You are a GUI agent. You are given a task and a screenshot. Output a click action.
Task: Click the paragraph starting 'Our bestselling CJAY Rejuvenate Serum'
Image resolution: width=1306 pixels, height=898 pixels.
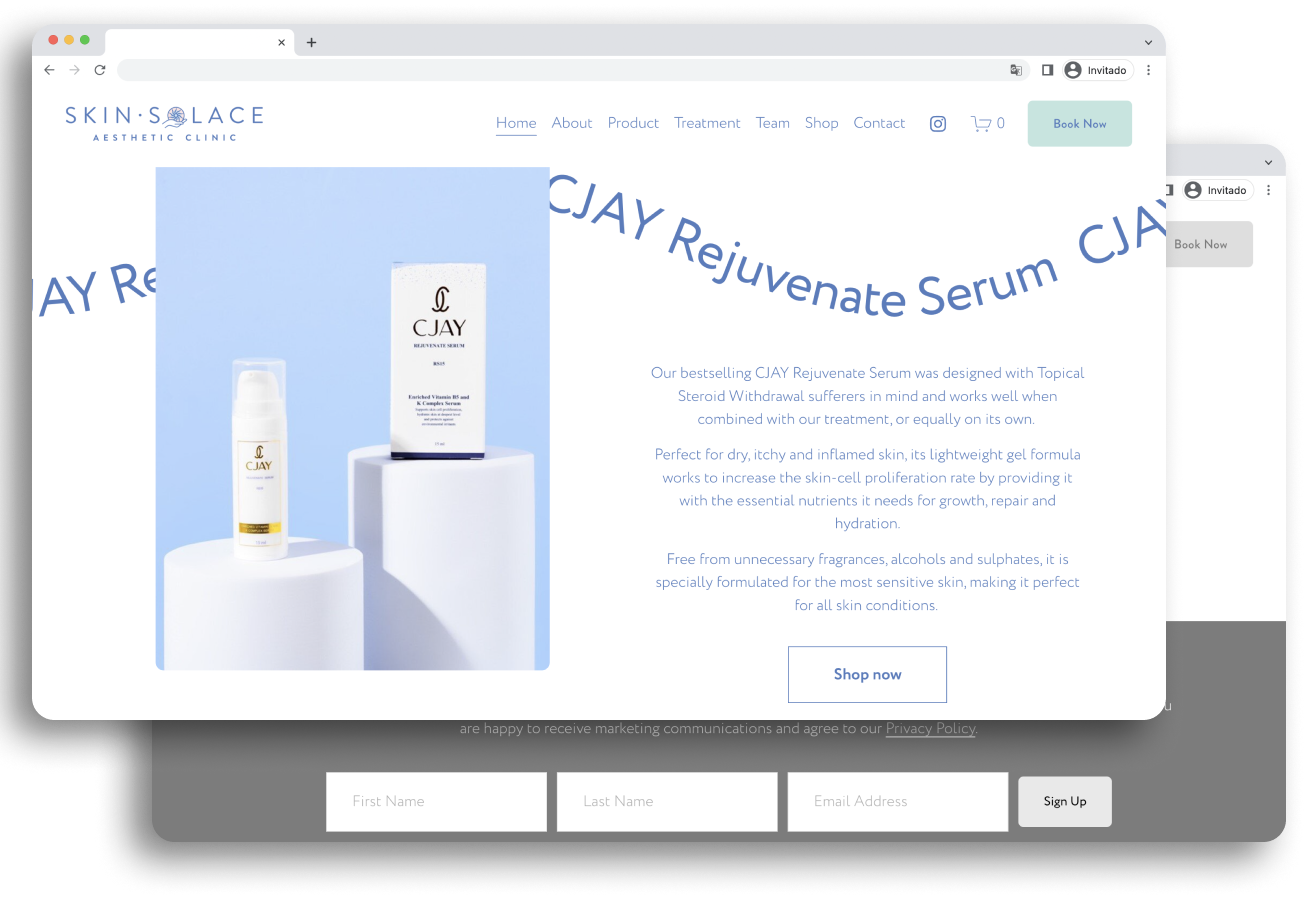click(867, 396)
